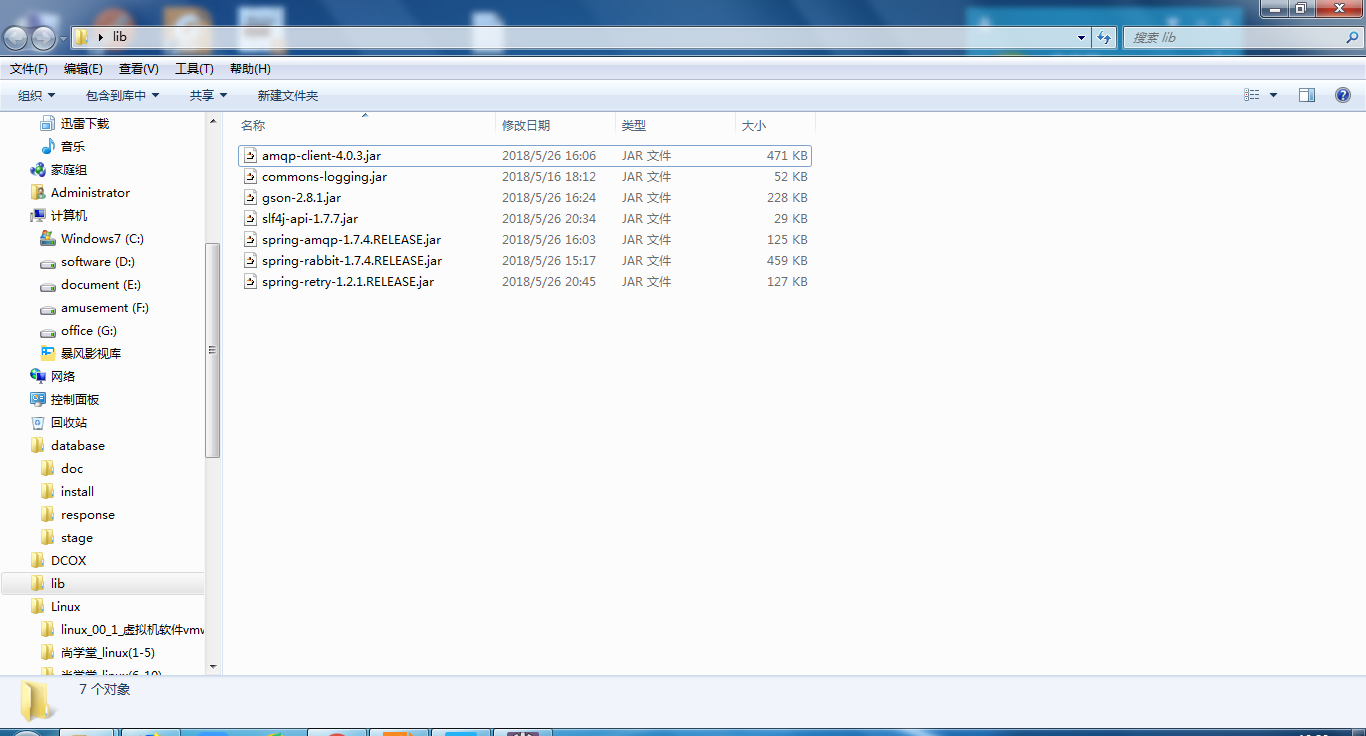The width and height of the screenshot is (1366, 736).
Task: Click the navigation pane scroll up arrow
Action: (x=213, y=120)
